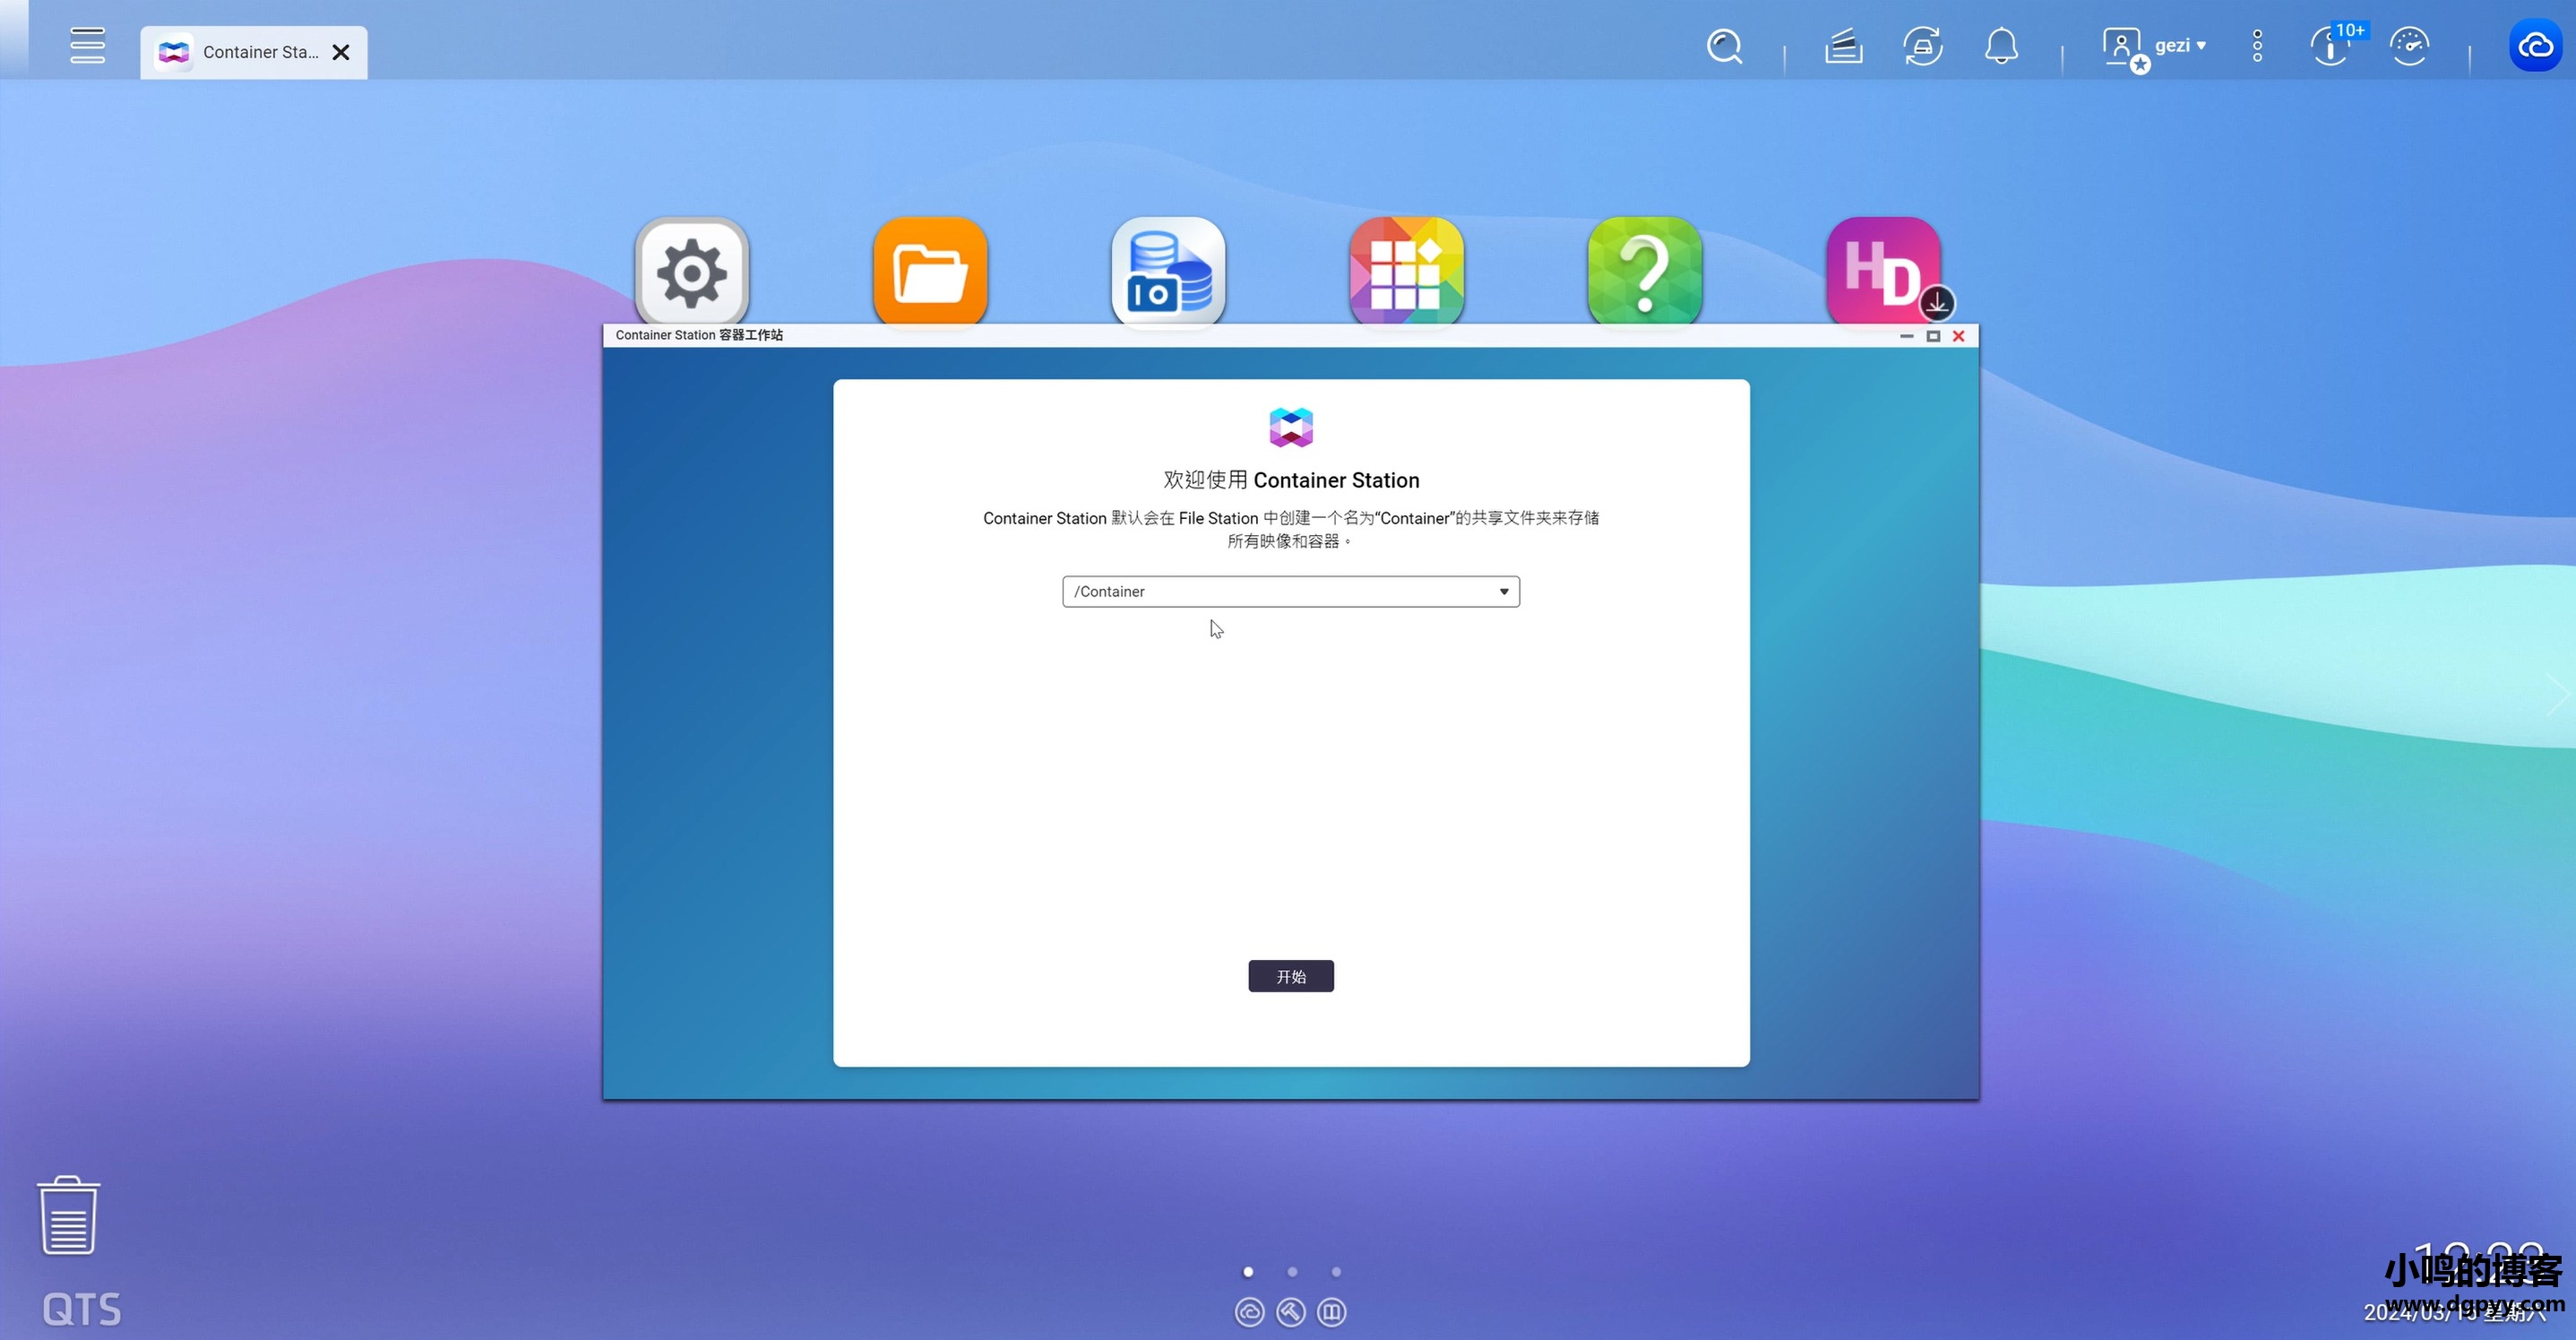Open external devices sync icon
Screen dimensions: 2576x1340
tap(1923, 46)
